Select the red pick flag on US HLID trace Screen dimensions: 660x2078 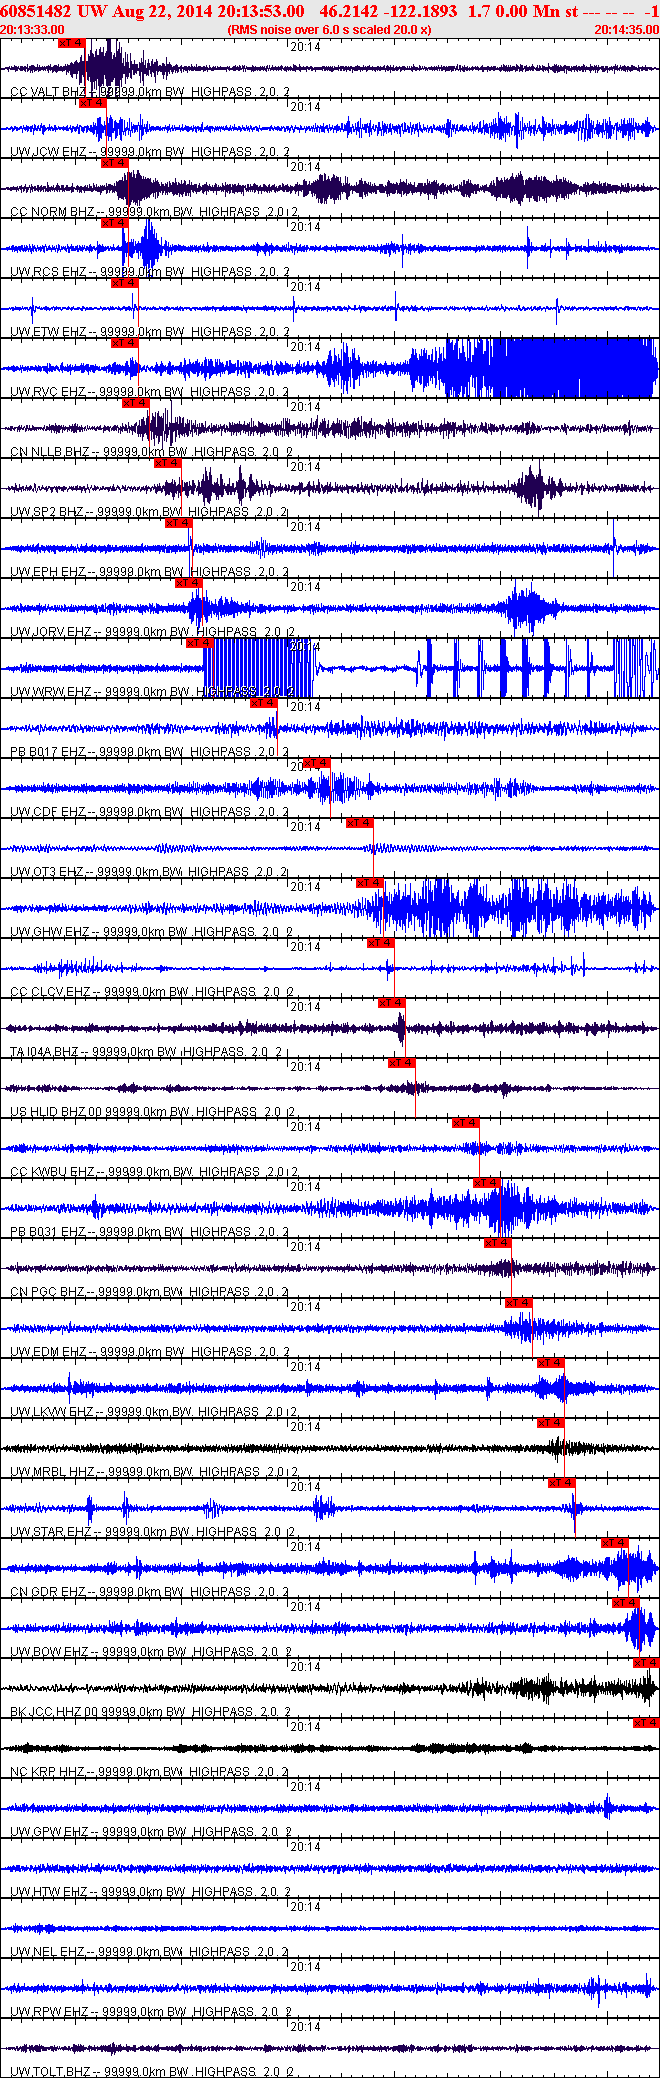pyautogui.click(x=402, y=1063)
